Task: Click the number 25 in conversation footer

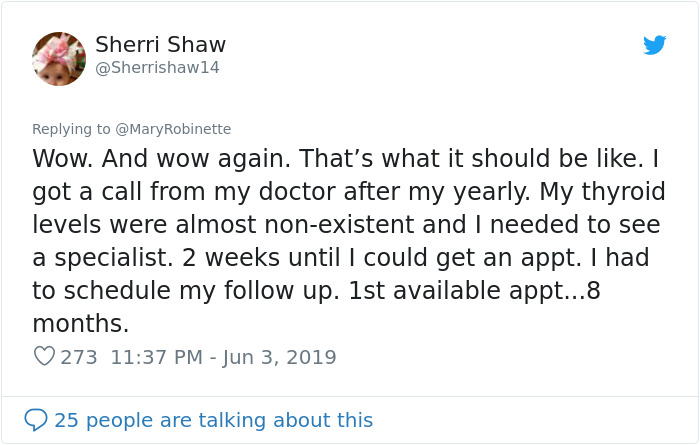Action: click(66, 420)
